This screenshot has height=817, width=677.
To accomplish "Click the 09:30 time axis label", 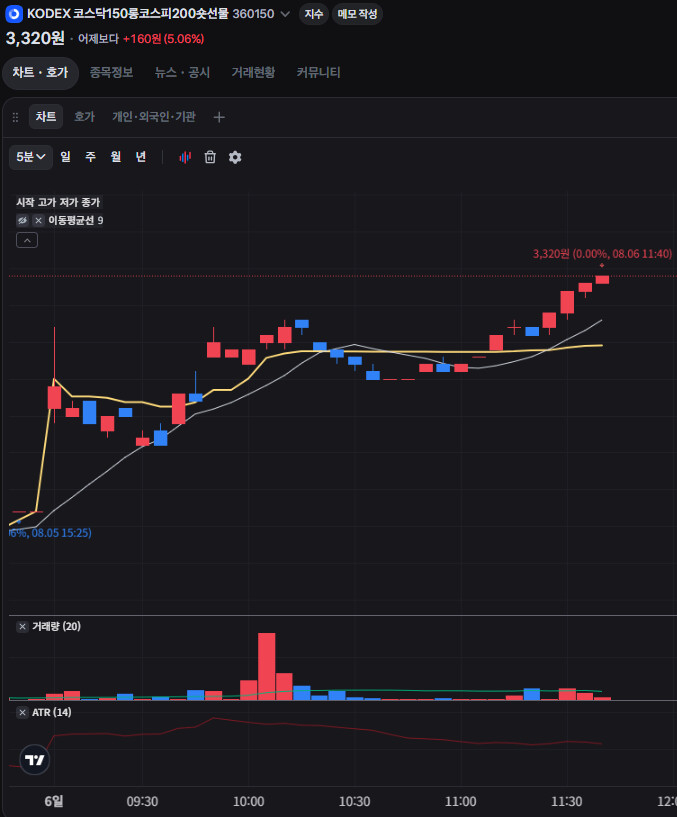I will pos(142,801).
